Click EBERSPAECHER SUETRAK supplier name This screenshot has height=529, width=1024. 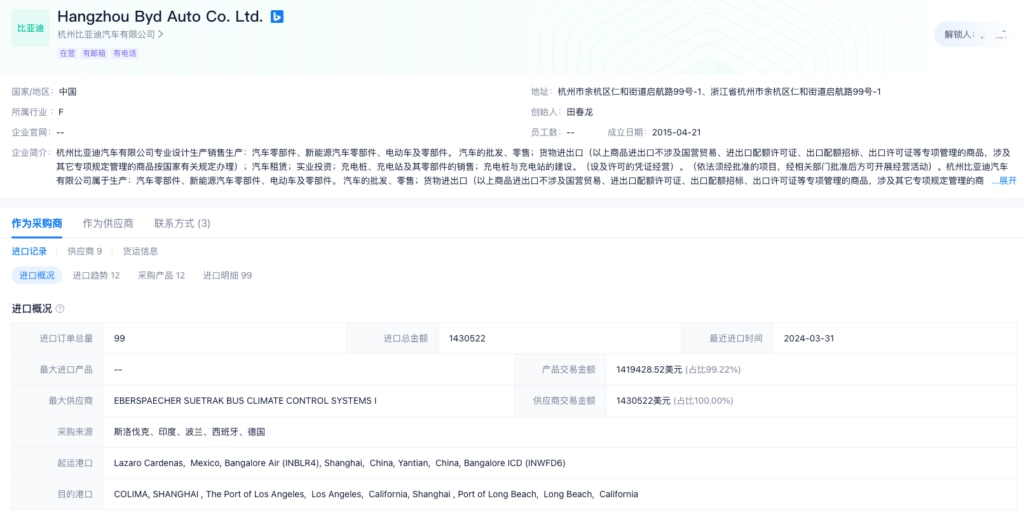245,401
